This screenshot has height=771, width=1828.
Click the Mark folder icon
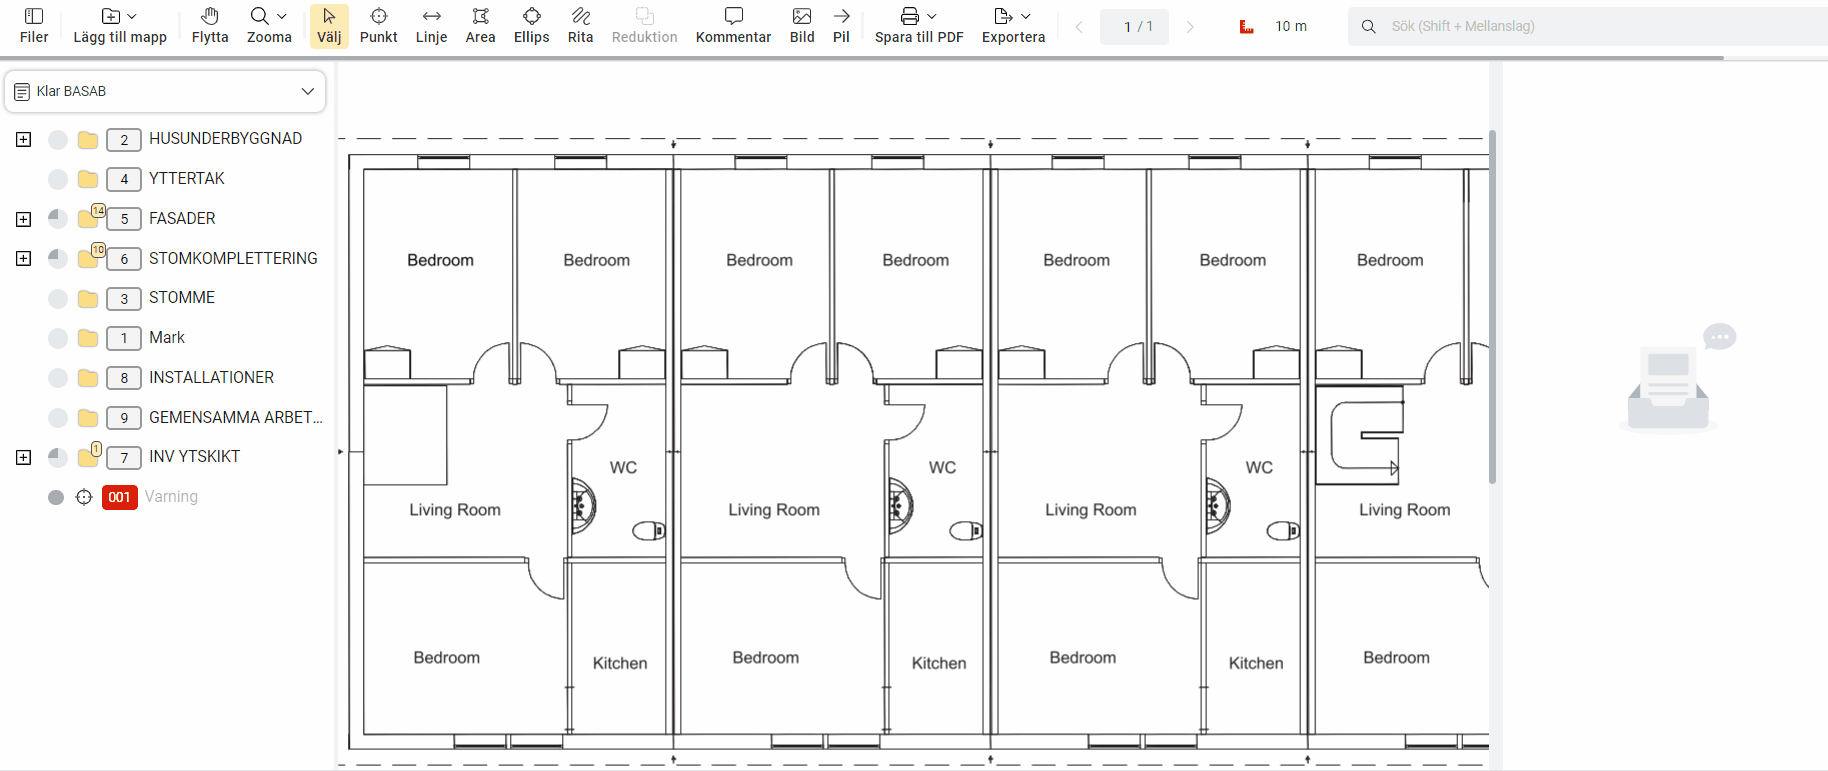(88, 338)
